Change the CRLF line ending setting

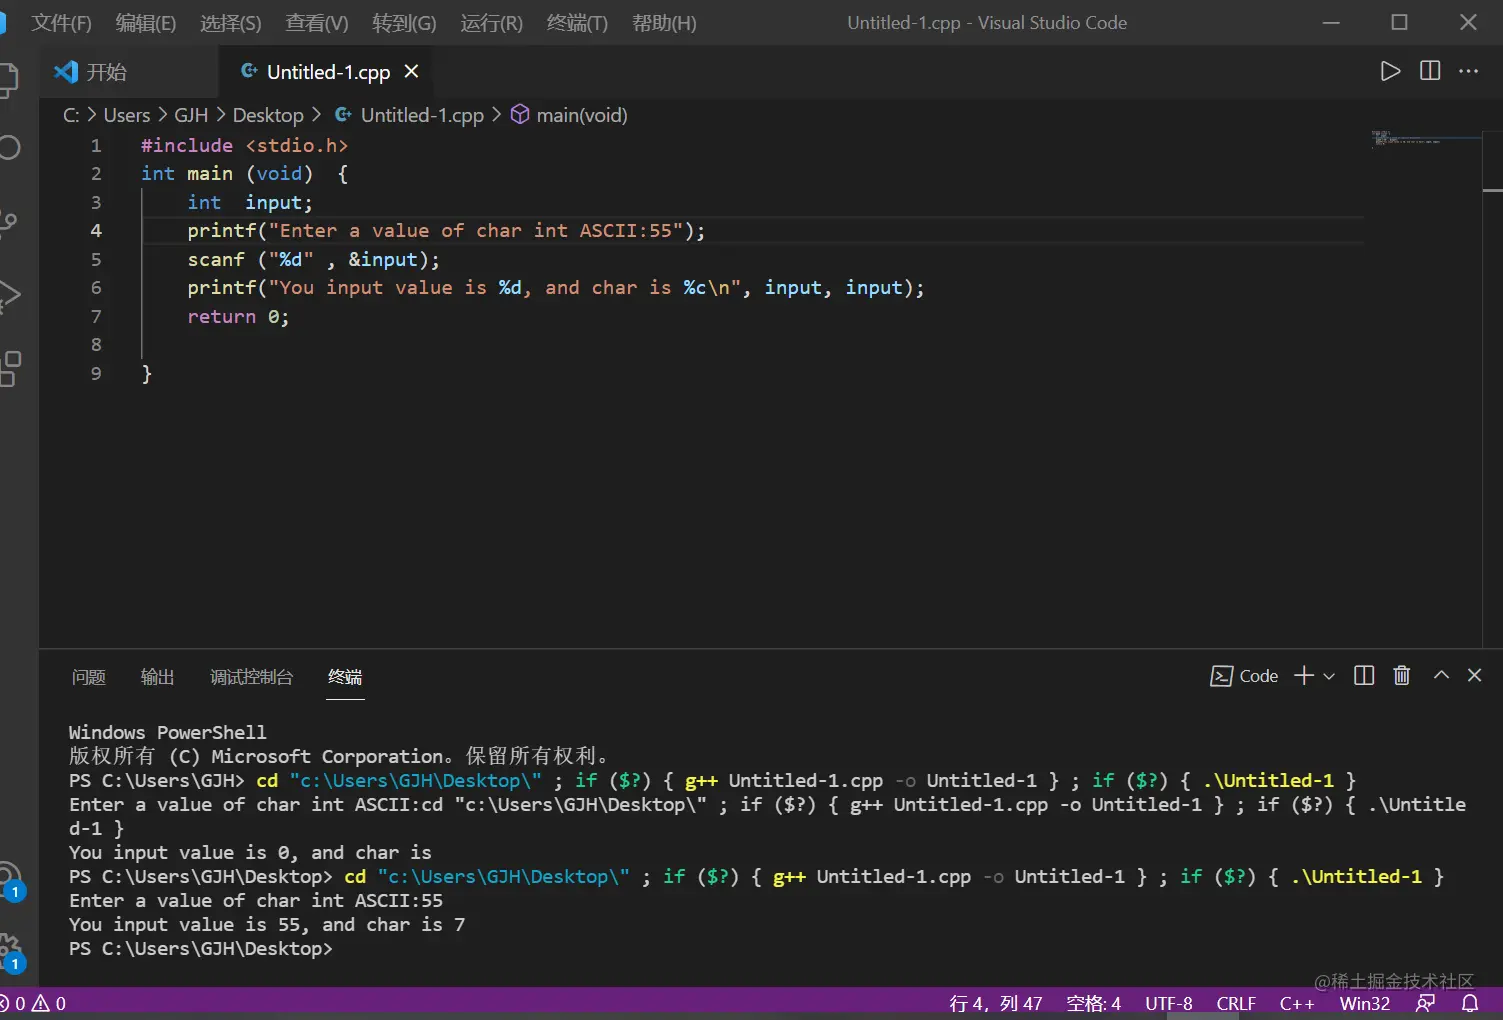pyautogui.click(x=1236, y=1003)
